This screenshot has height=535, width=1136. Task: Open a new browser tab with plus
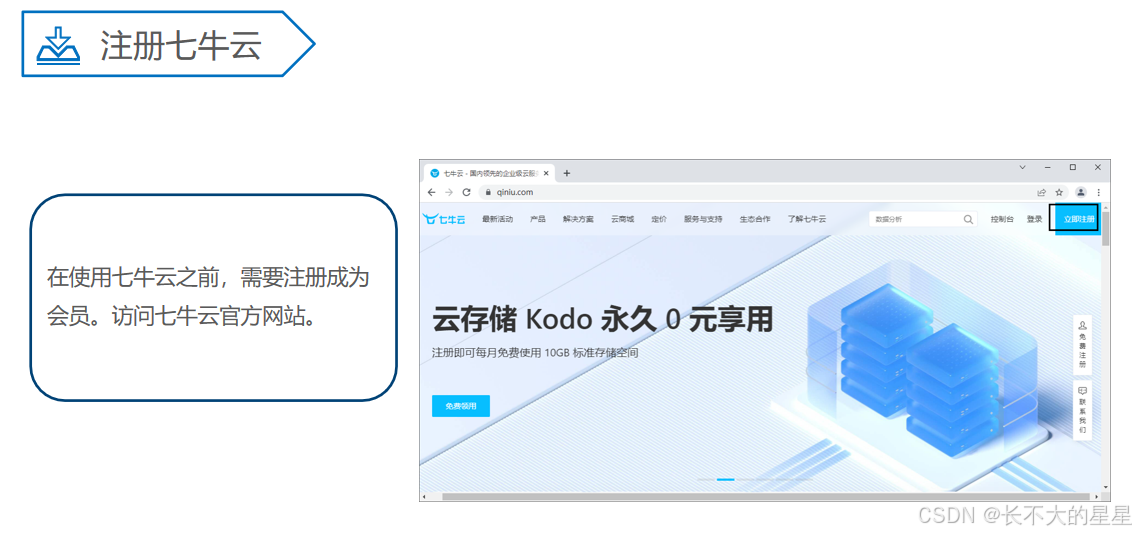[567, 173]
